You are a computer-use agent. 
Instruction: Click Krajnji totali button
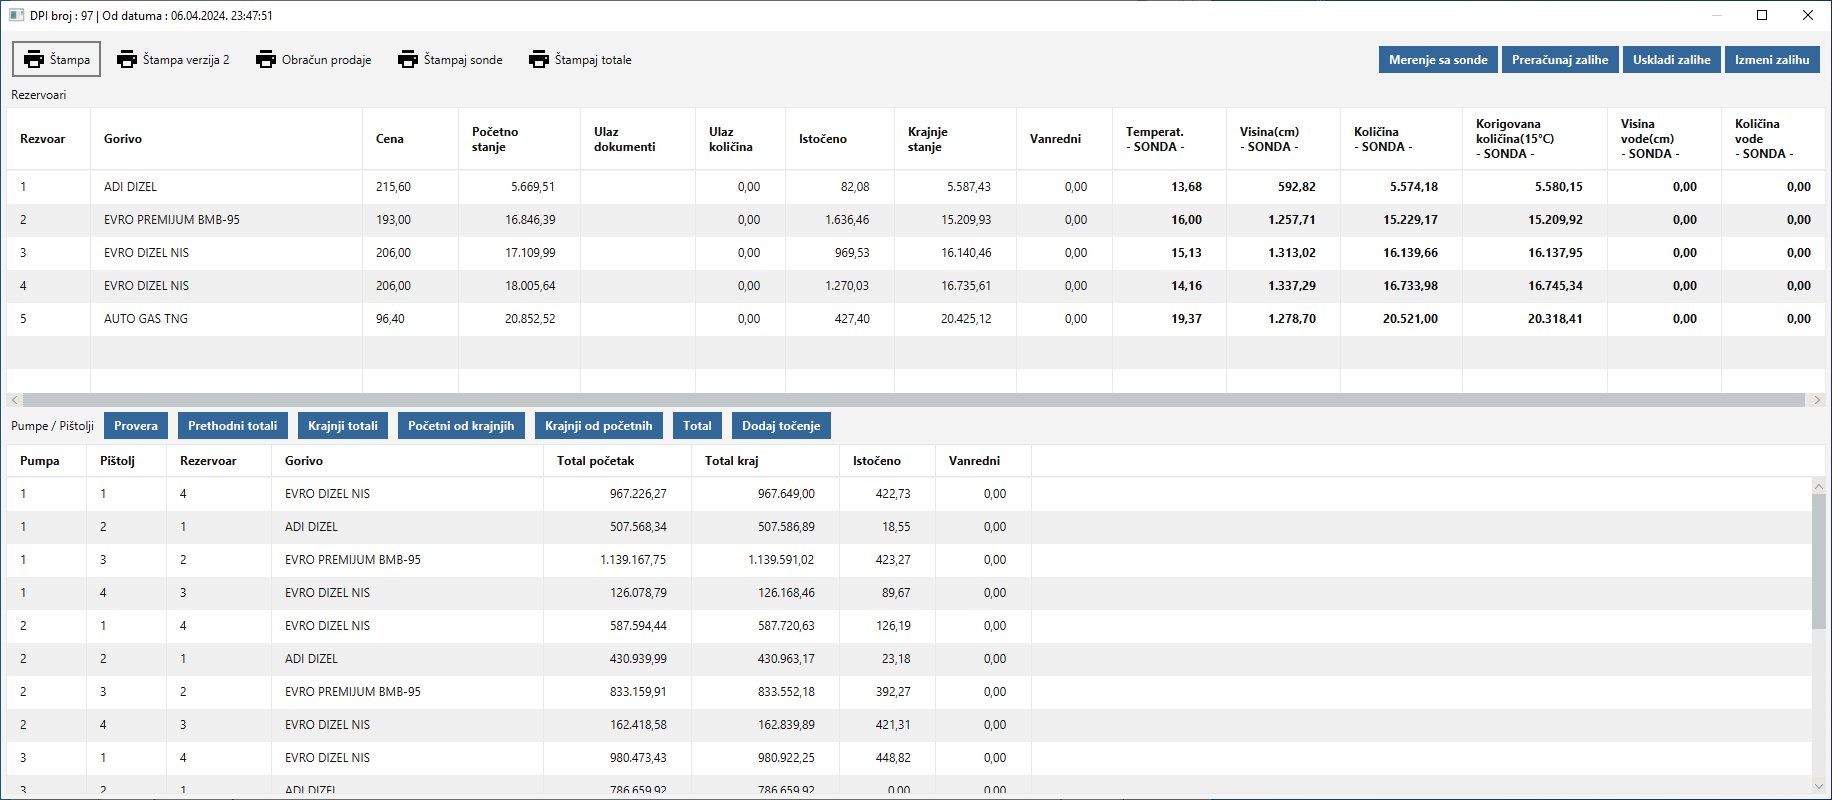point(343,426)
